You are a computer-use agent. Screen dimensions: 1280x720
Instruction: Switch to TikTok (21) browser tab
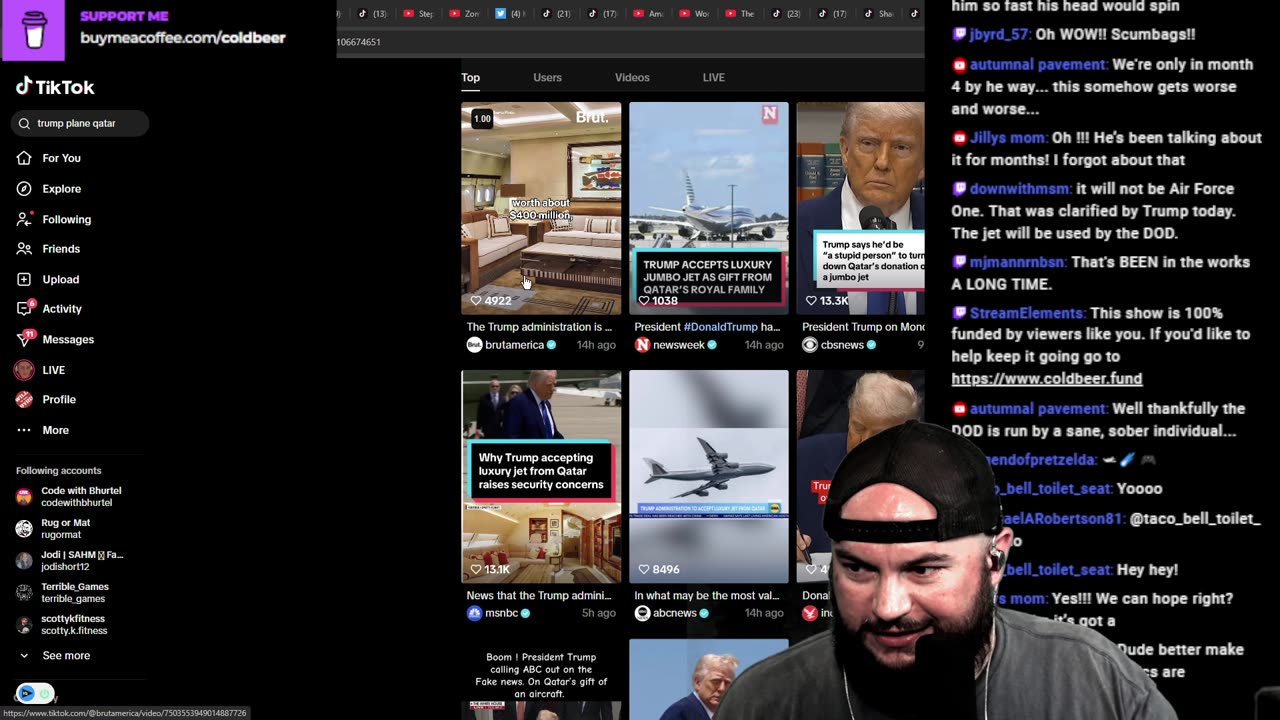(x=556, y=14)
